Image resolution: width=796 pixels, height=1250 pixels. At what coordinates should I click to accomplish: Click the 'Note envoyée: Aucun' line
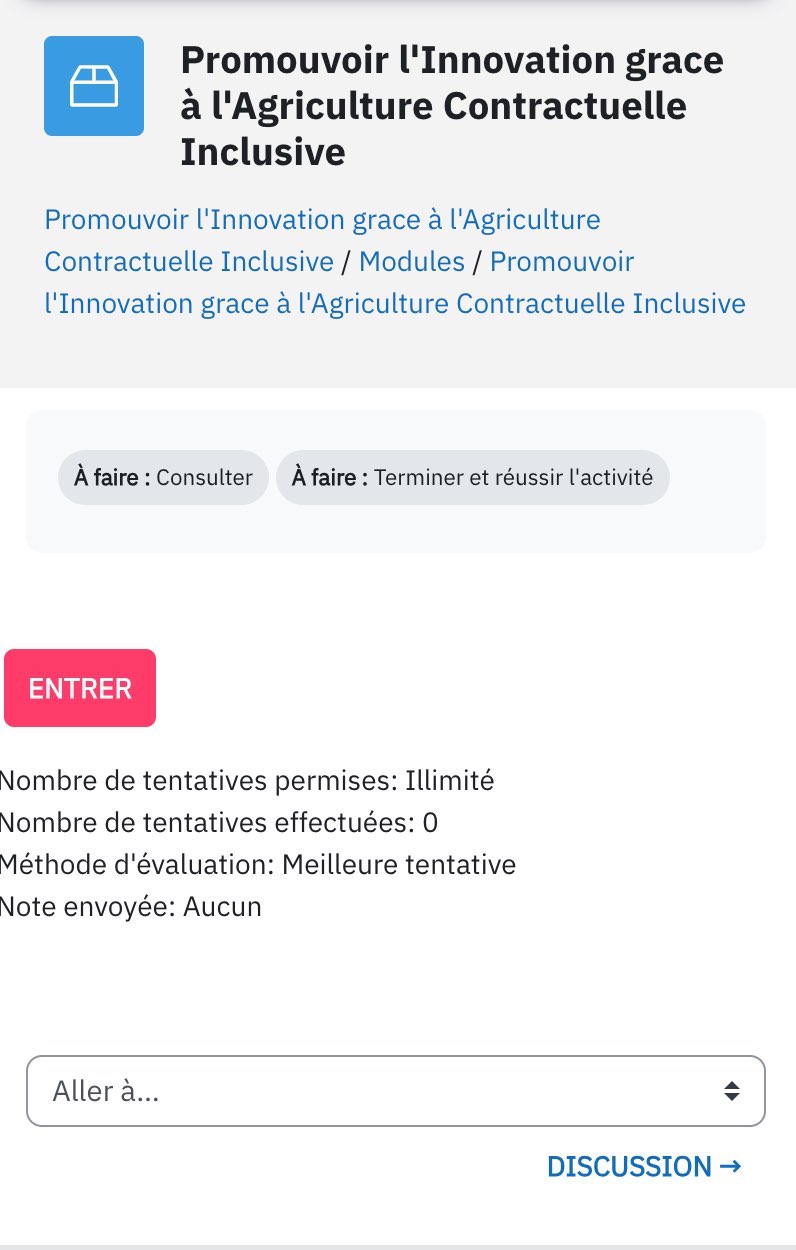coord(131,907)
